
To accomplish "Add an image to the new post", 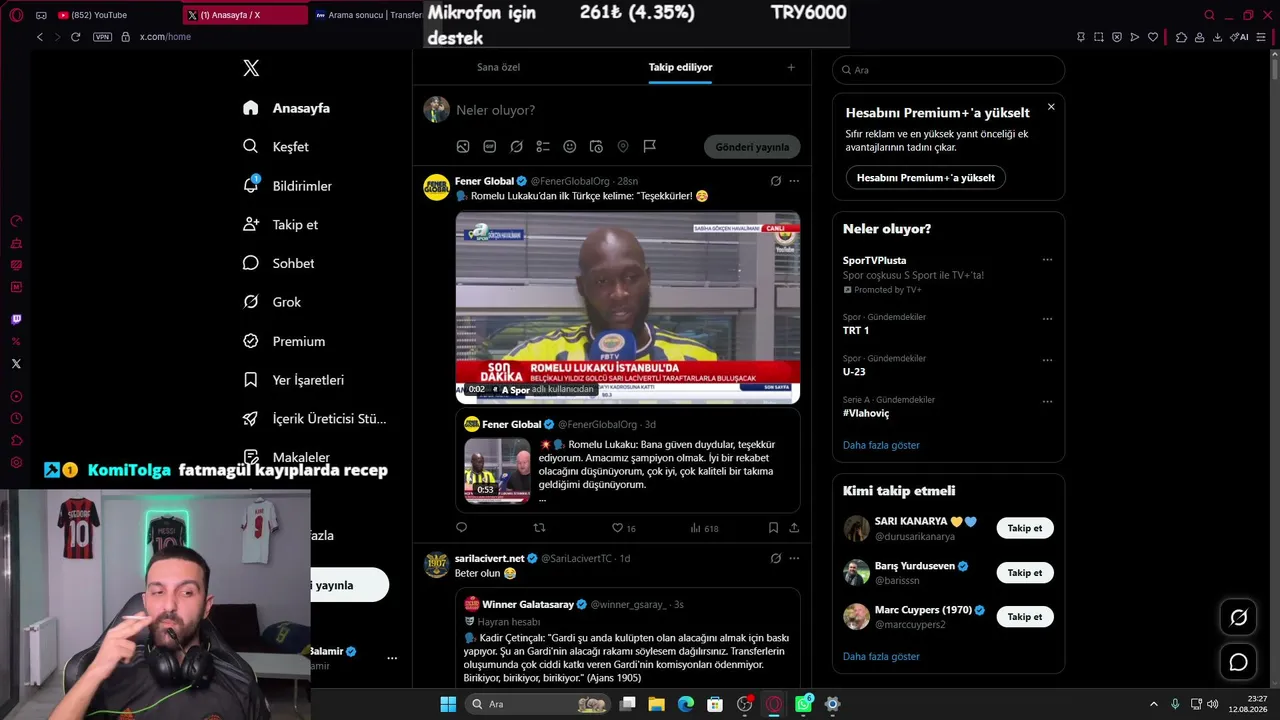I will tap(463, 146).
